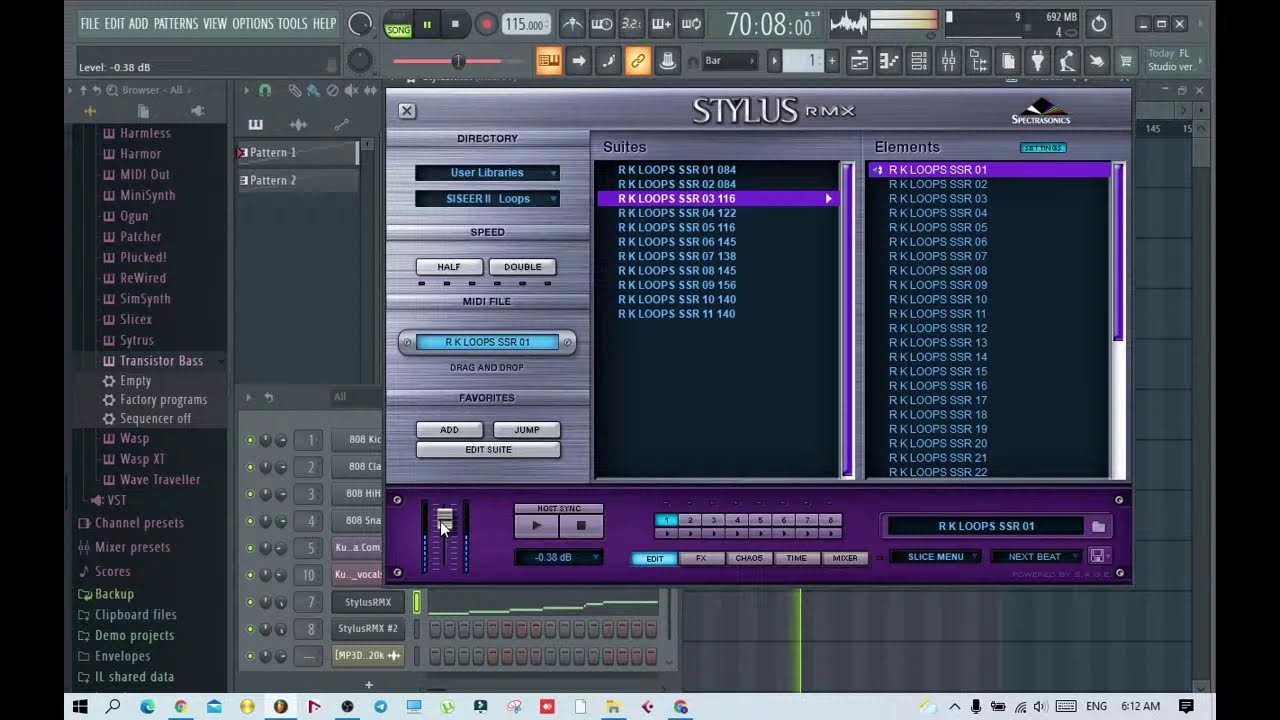This screenshot has height=720, width=1280.
Task: Expand the Channel presets folder
Action: coord(139,523)
